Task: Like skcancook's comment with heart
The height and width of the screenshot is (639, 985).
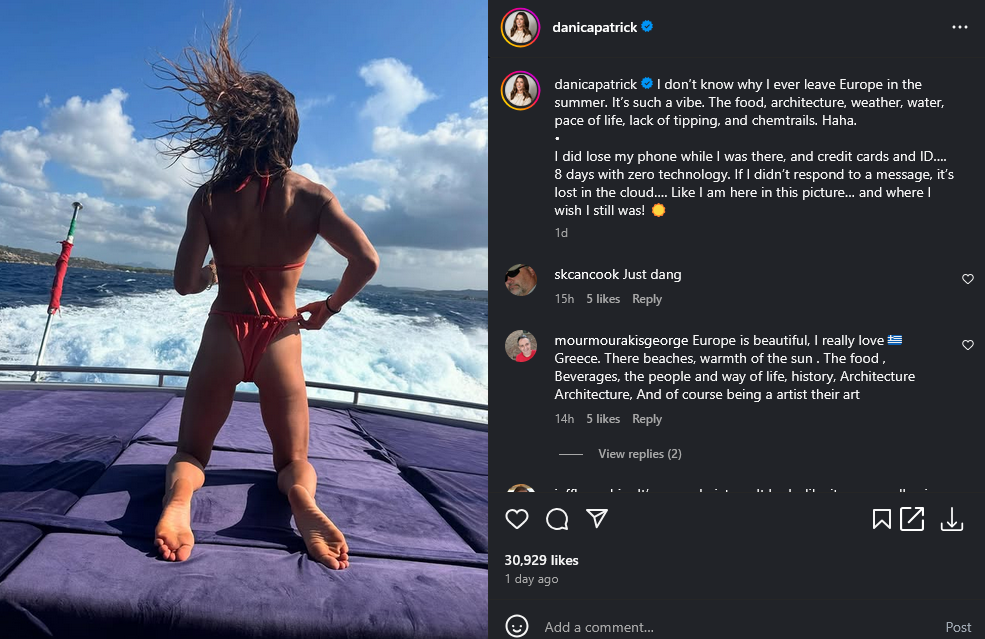Action: [967, 279]
